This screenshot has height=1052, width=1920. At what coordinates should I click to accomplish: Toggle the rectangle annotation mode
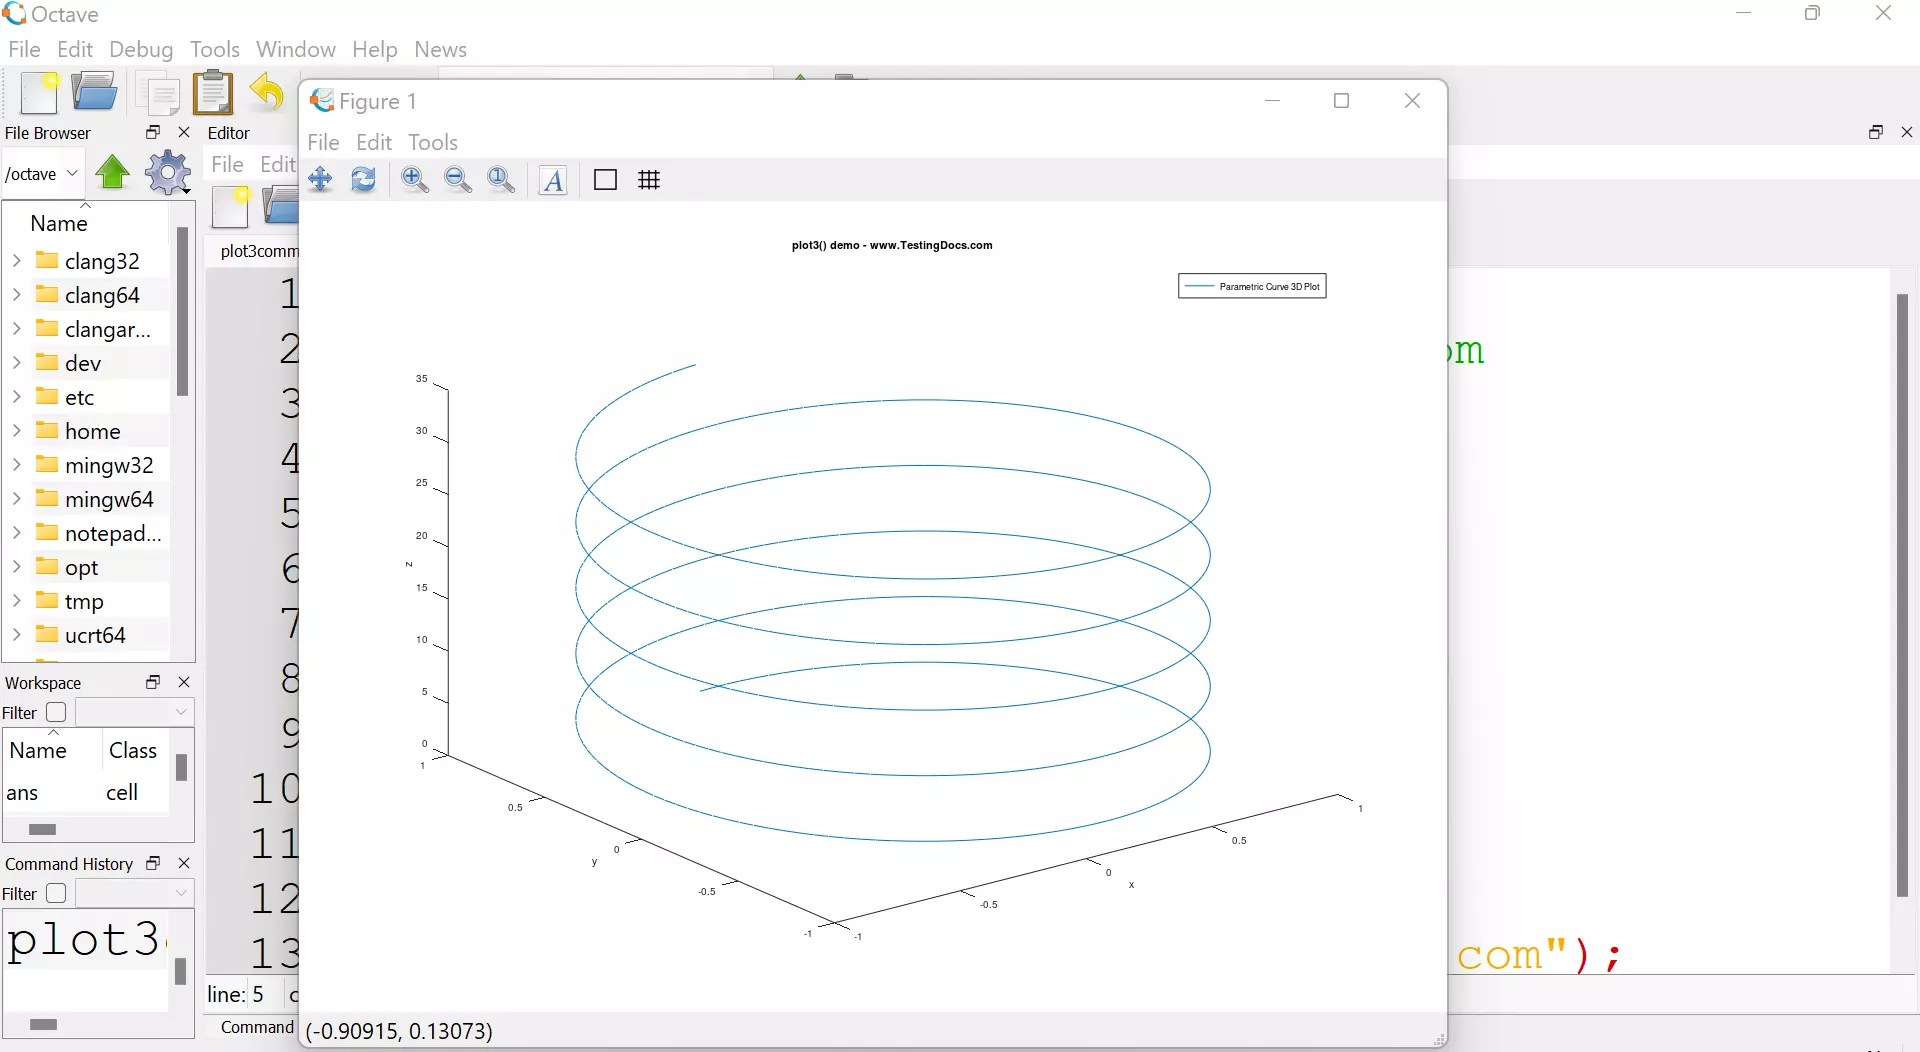click(x=606, y=180)
